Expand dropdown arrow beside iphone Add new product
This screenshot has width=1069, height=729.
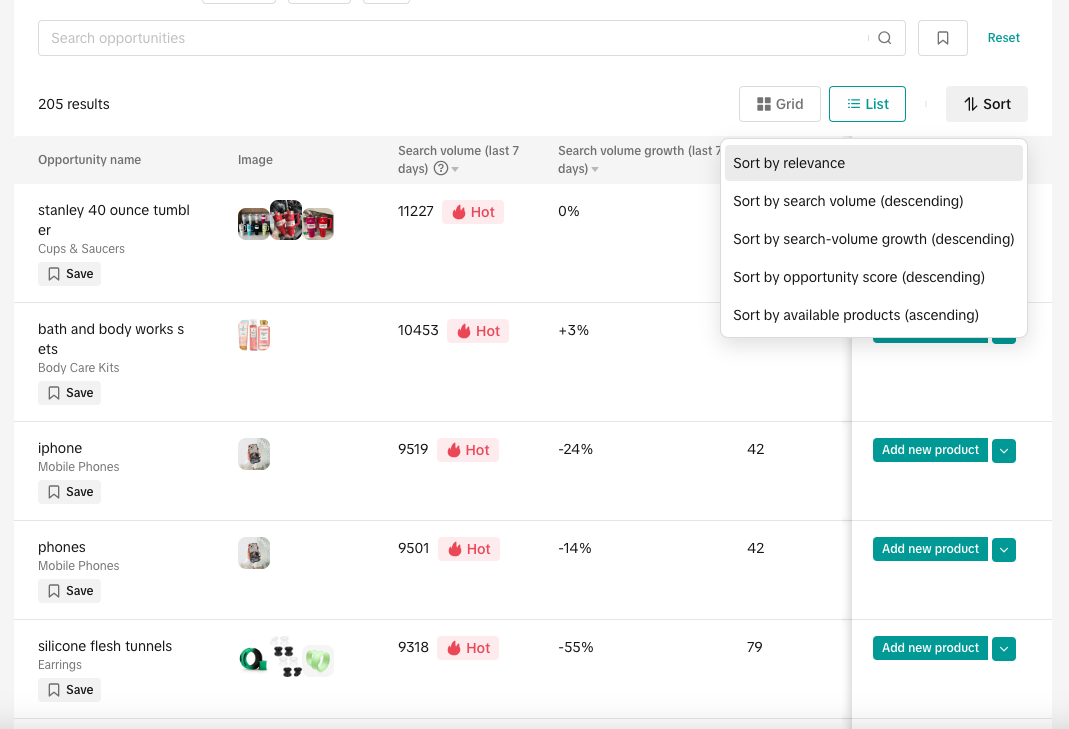click(x=1004, y=451)
